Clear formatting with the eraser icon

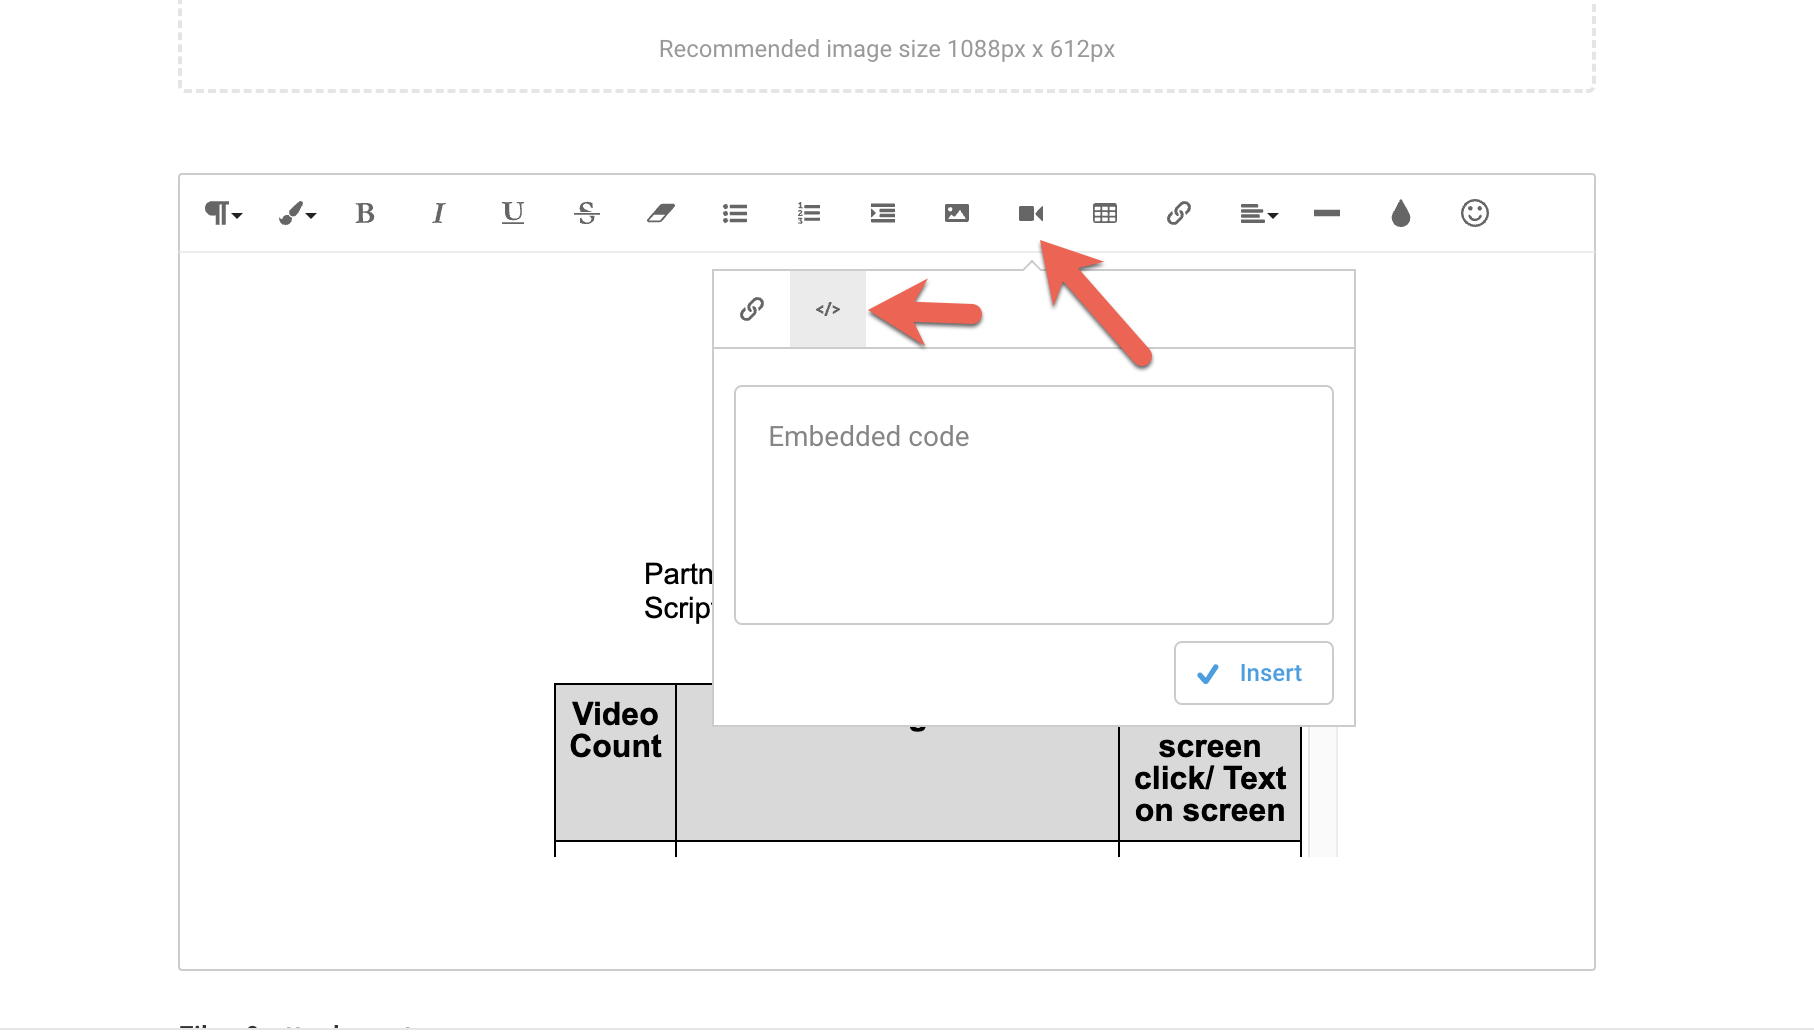coord(660,213)
